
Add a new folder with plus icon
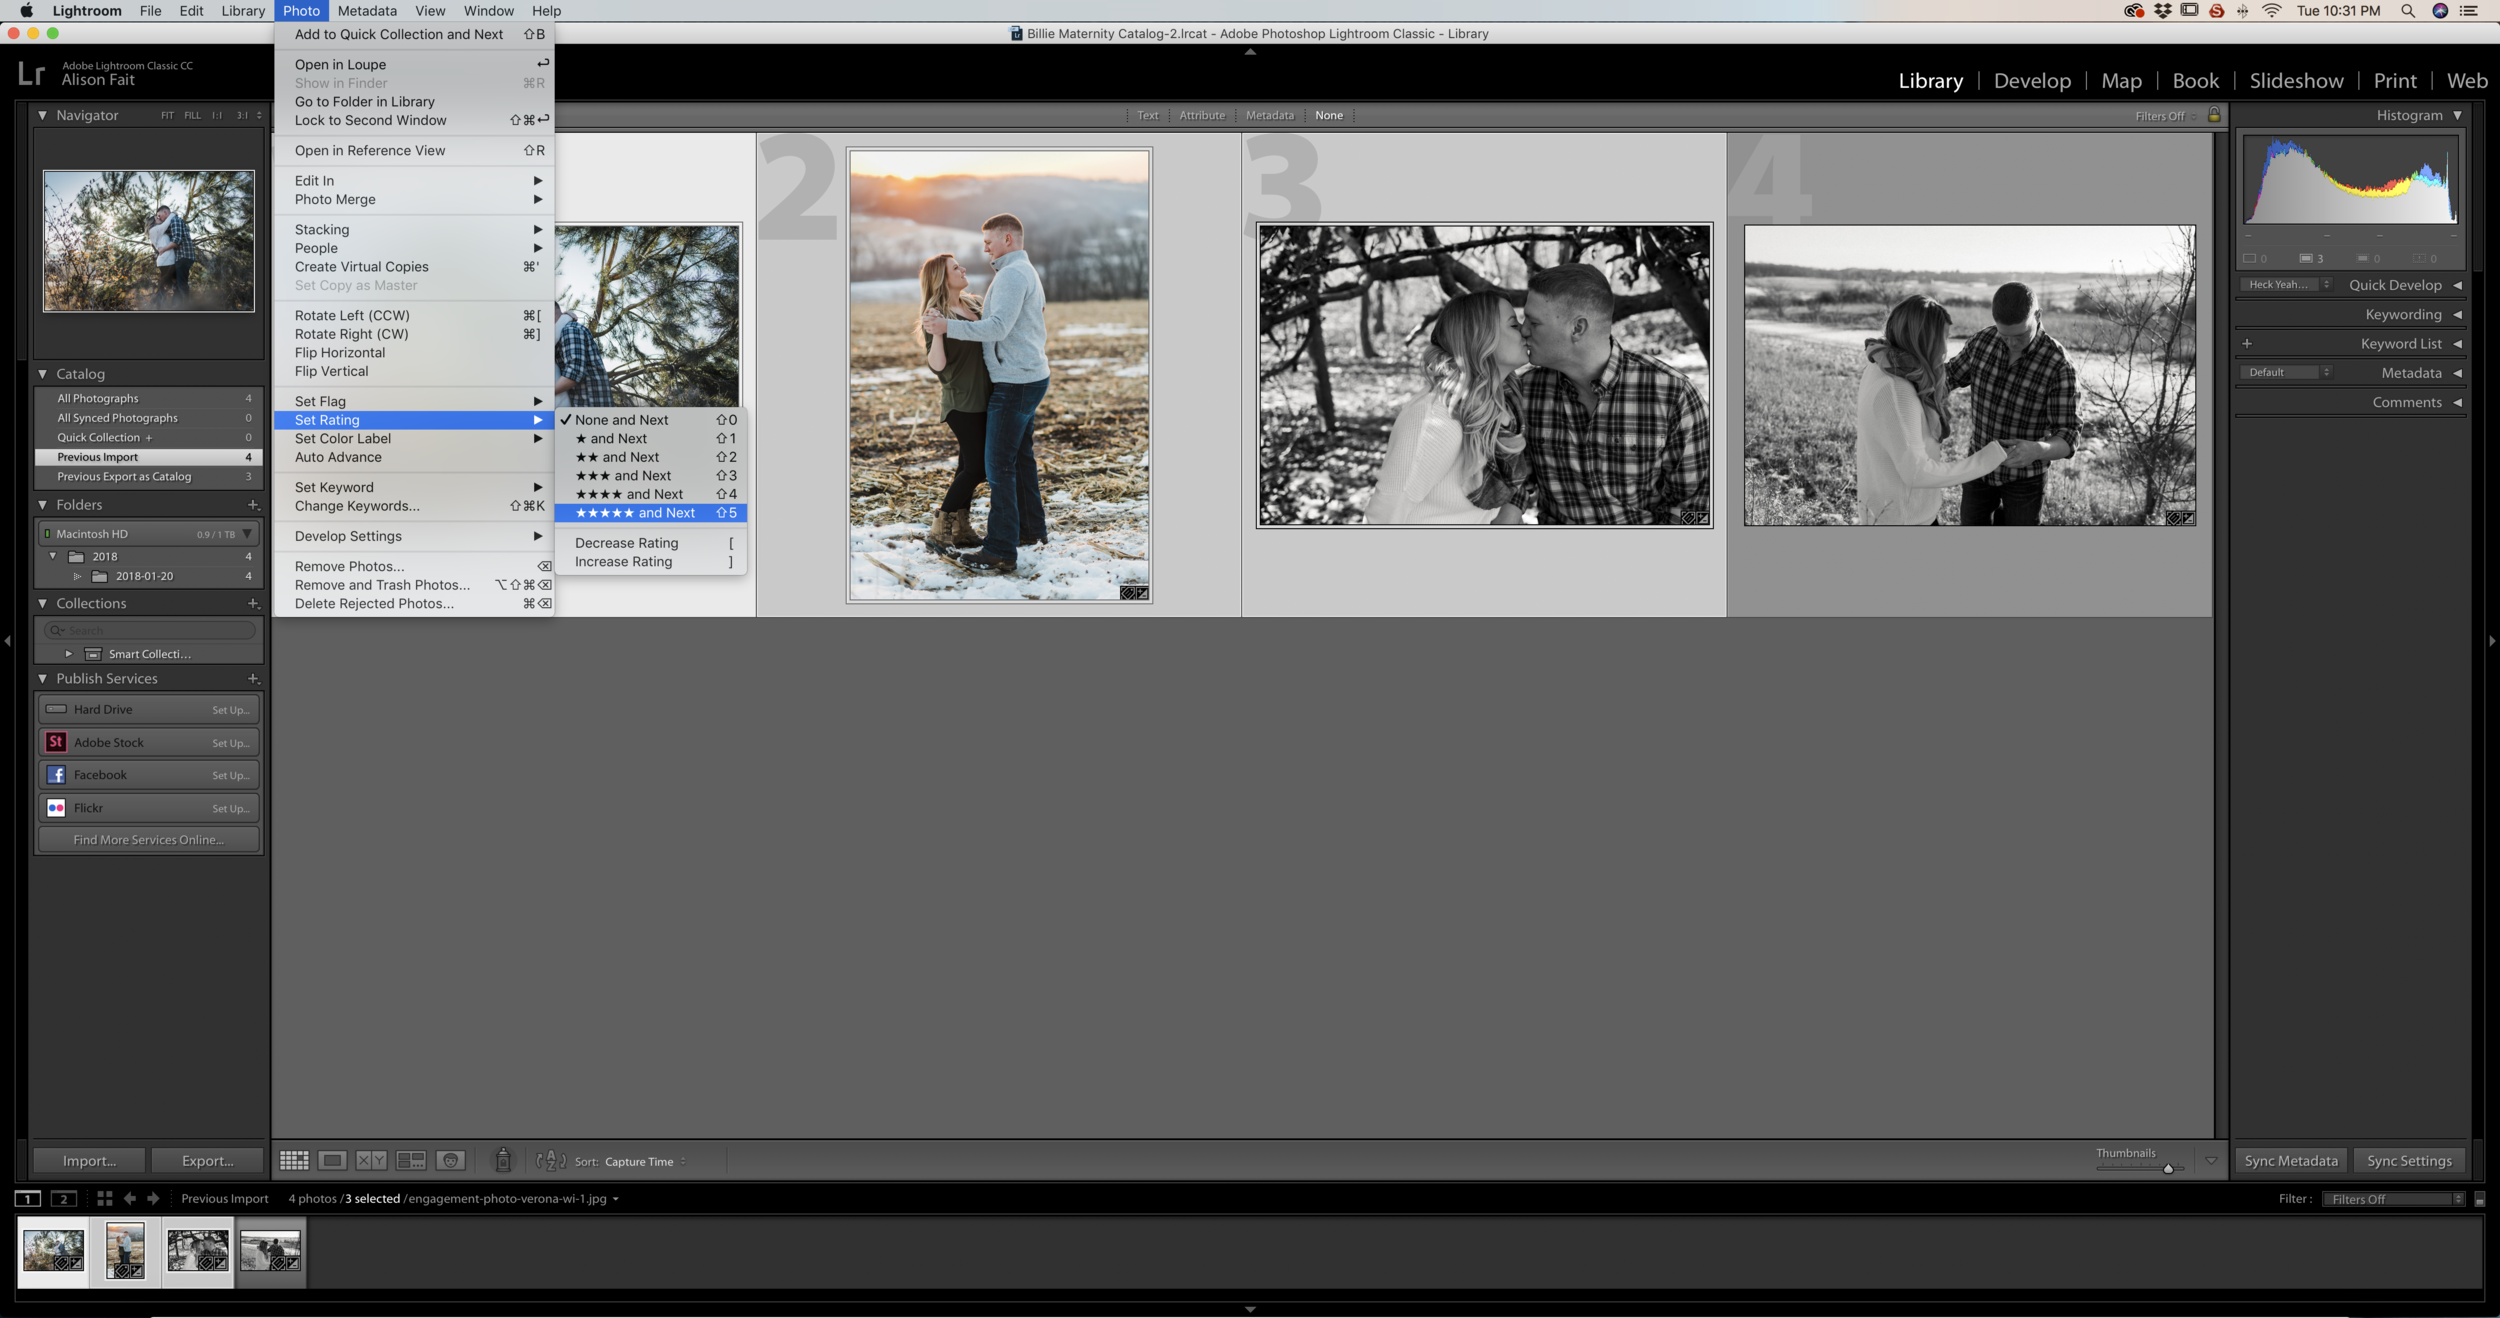(253, 505)
